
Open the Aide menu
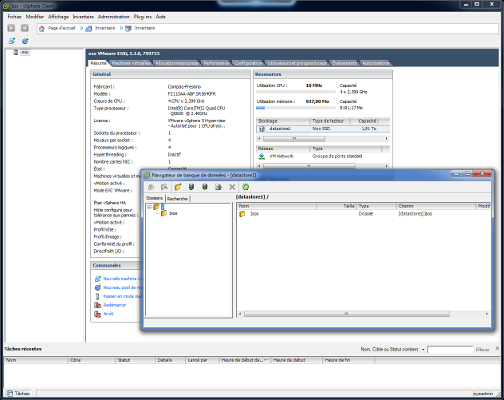[161, 17]
